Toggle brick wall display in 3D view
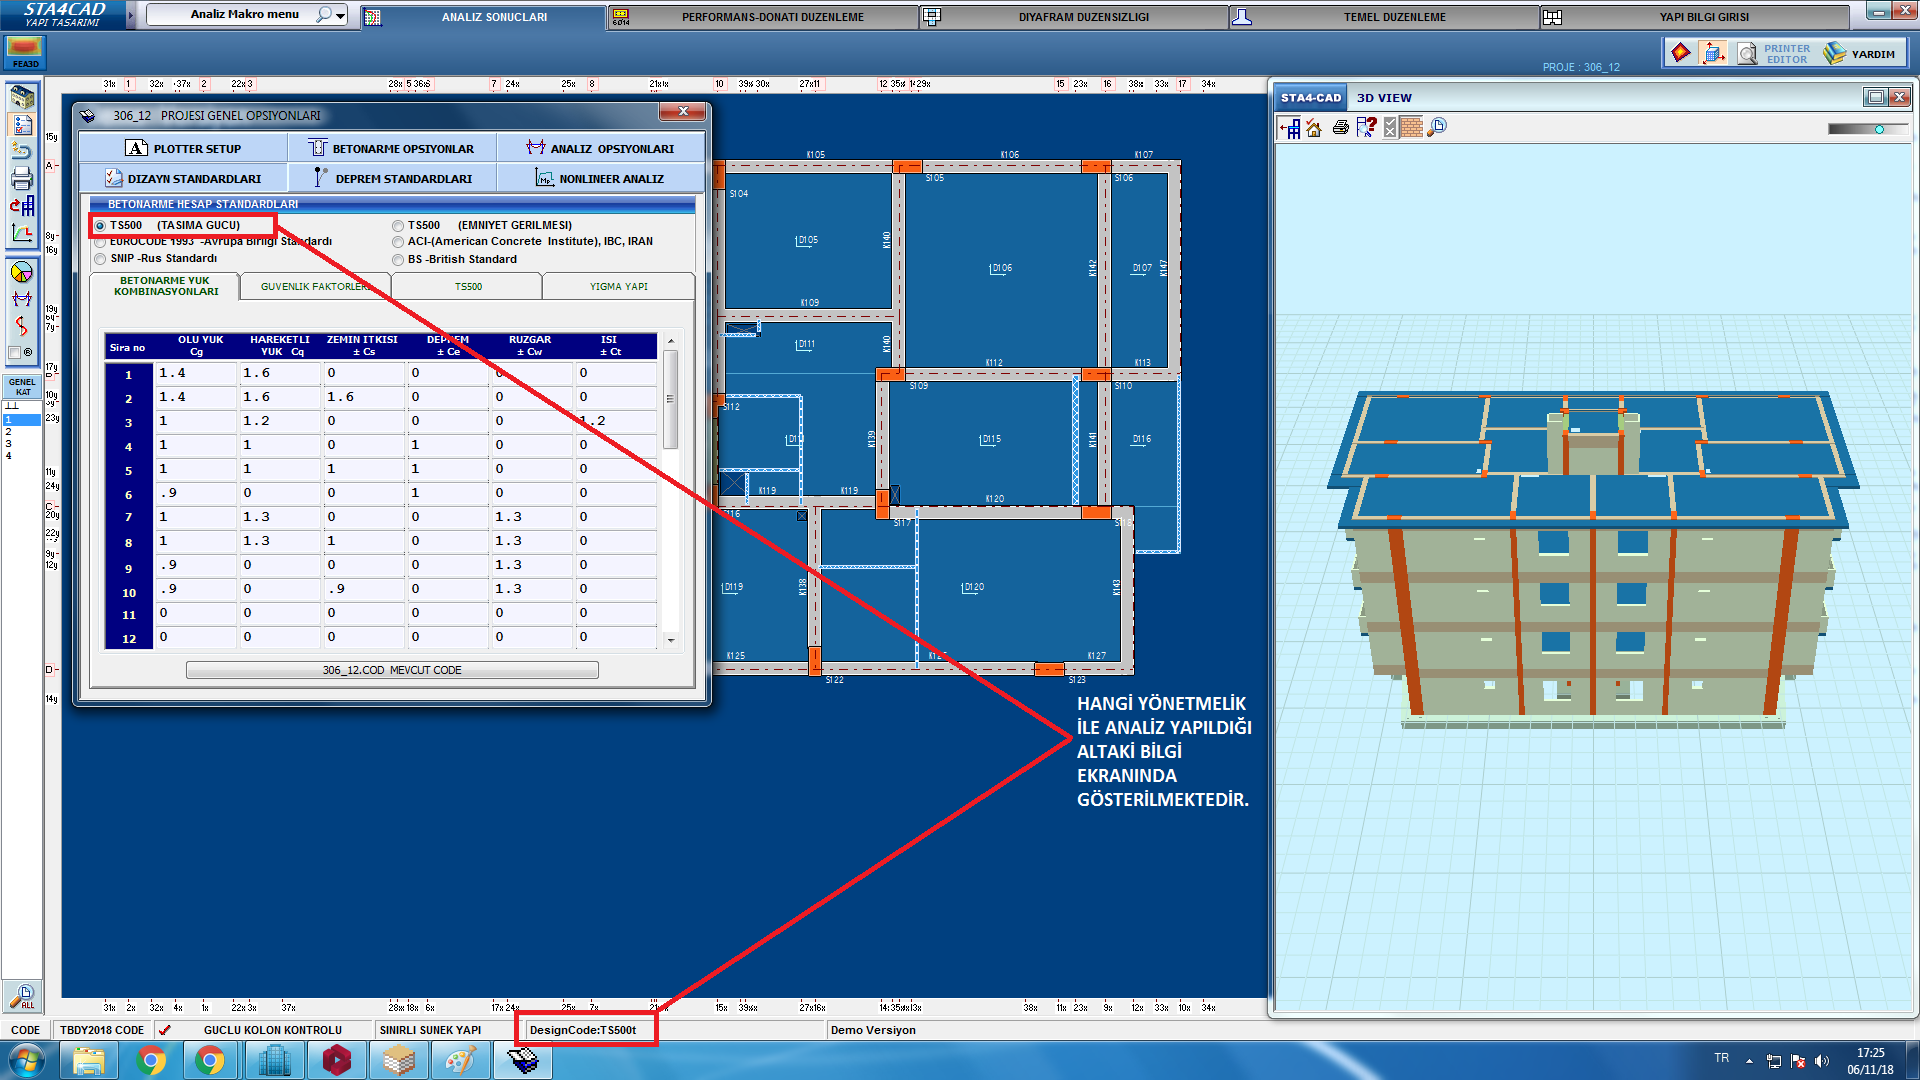This screenshot has width=1920, height=1080. click(1412, 127)
